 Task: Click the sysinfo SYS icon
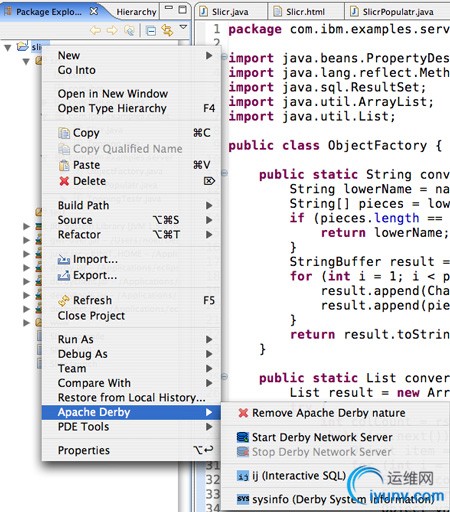click(x=243, y=499)
